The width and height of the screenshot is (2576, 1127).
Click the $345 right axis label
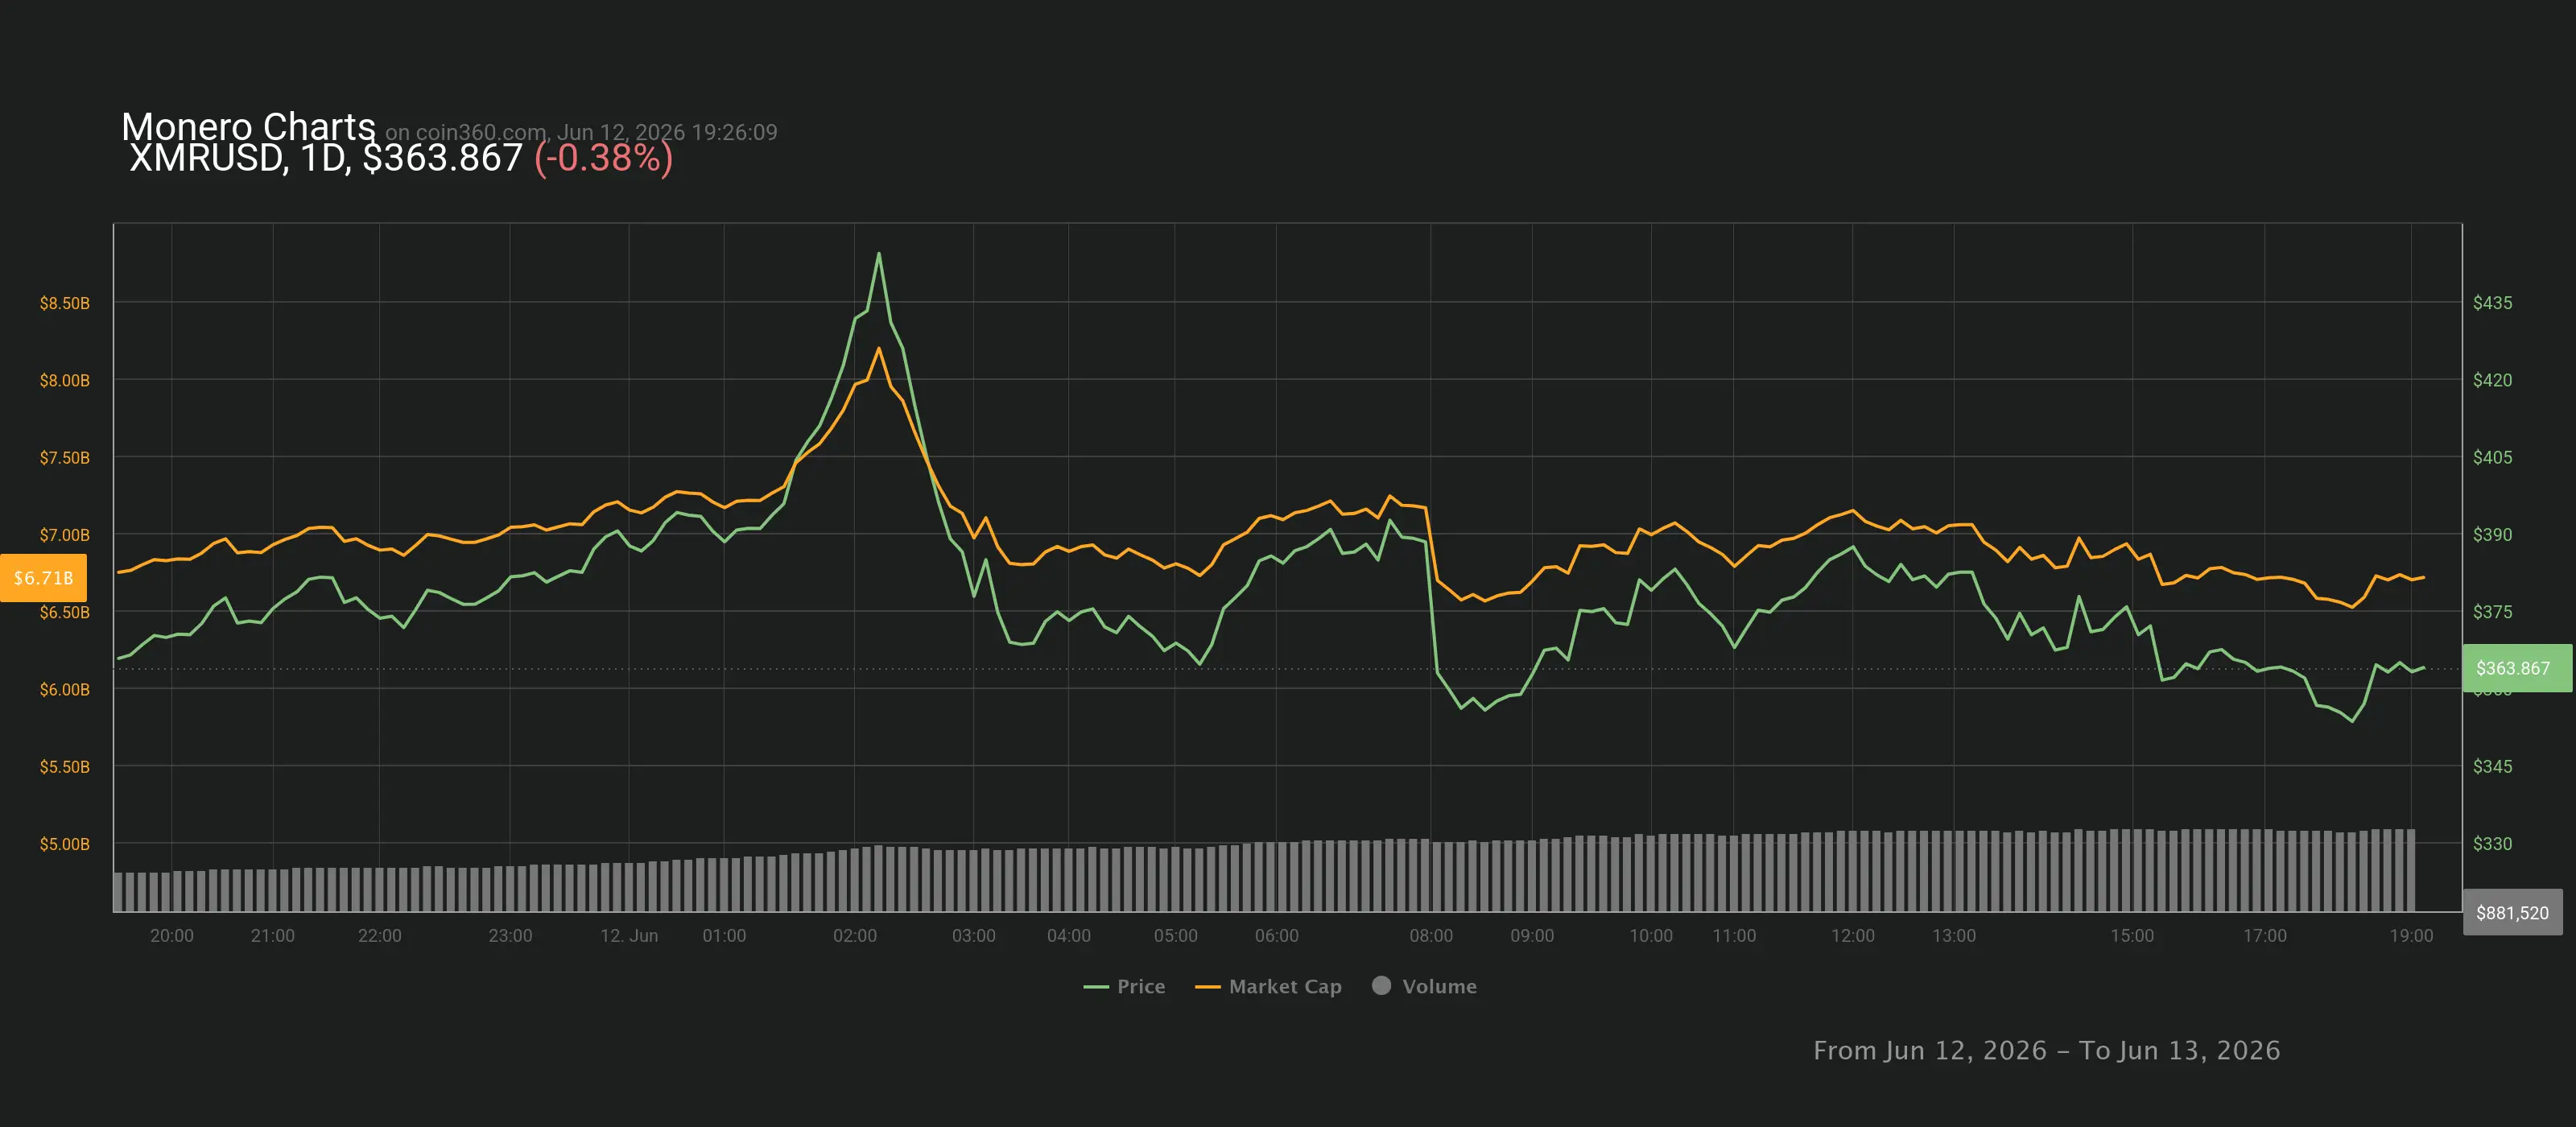point(2492,767)
